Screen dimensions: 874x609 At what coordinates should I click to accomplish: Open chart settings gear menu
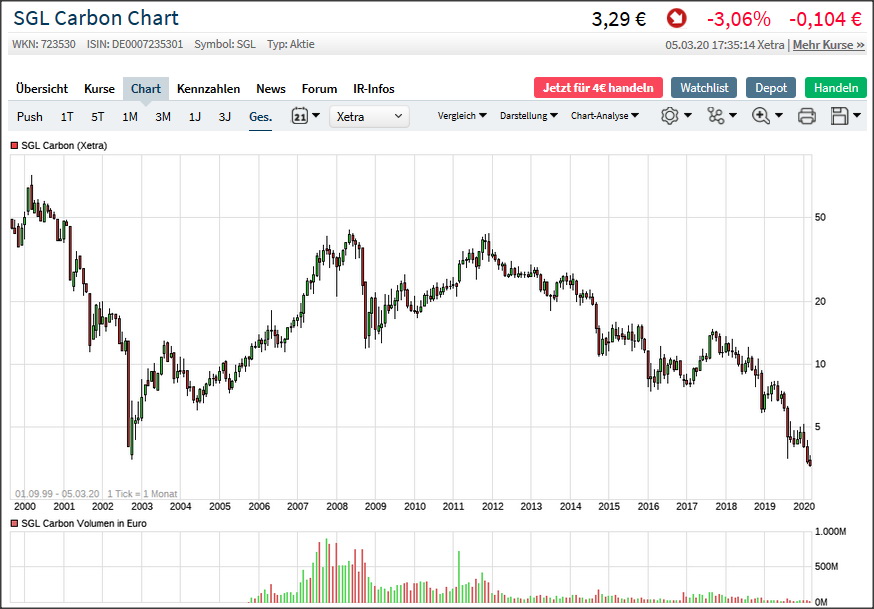(x=670, y=116)
